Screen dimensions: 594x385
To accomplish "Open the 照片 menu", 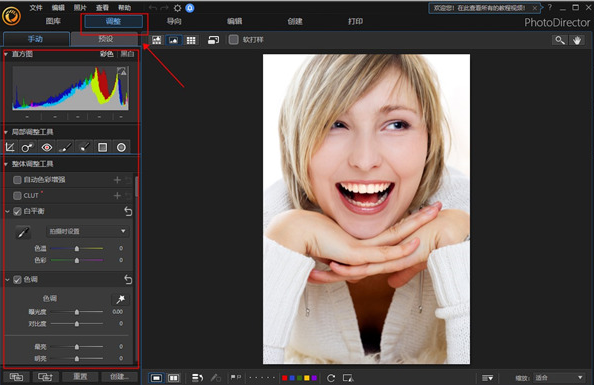I will 80,8.
